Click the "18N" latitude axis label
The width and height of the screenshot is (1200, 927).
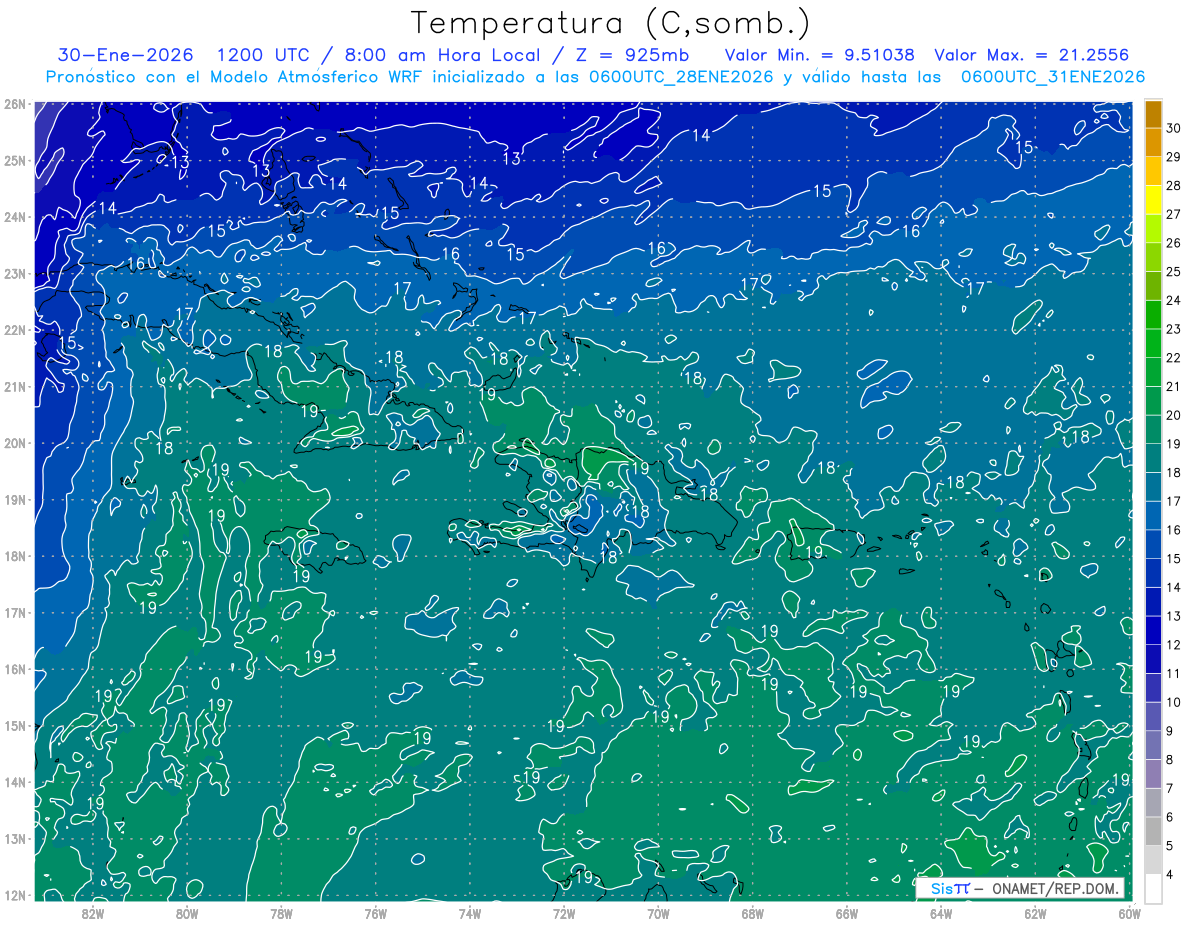pos(15,556)
